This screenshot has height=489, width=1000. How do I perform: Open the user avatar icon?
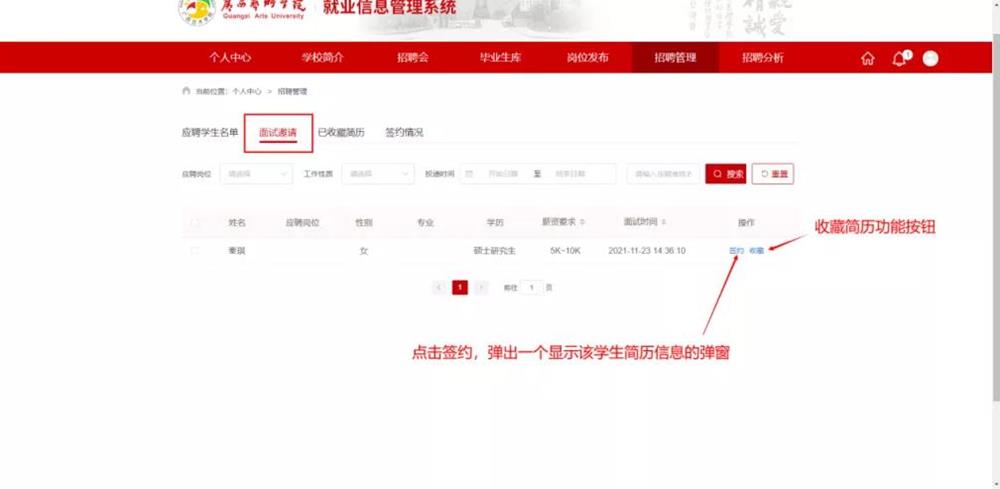tap(930, 59)
